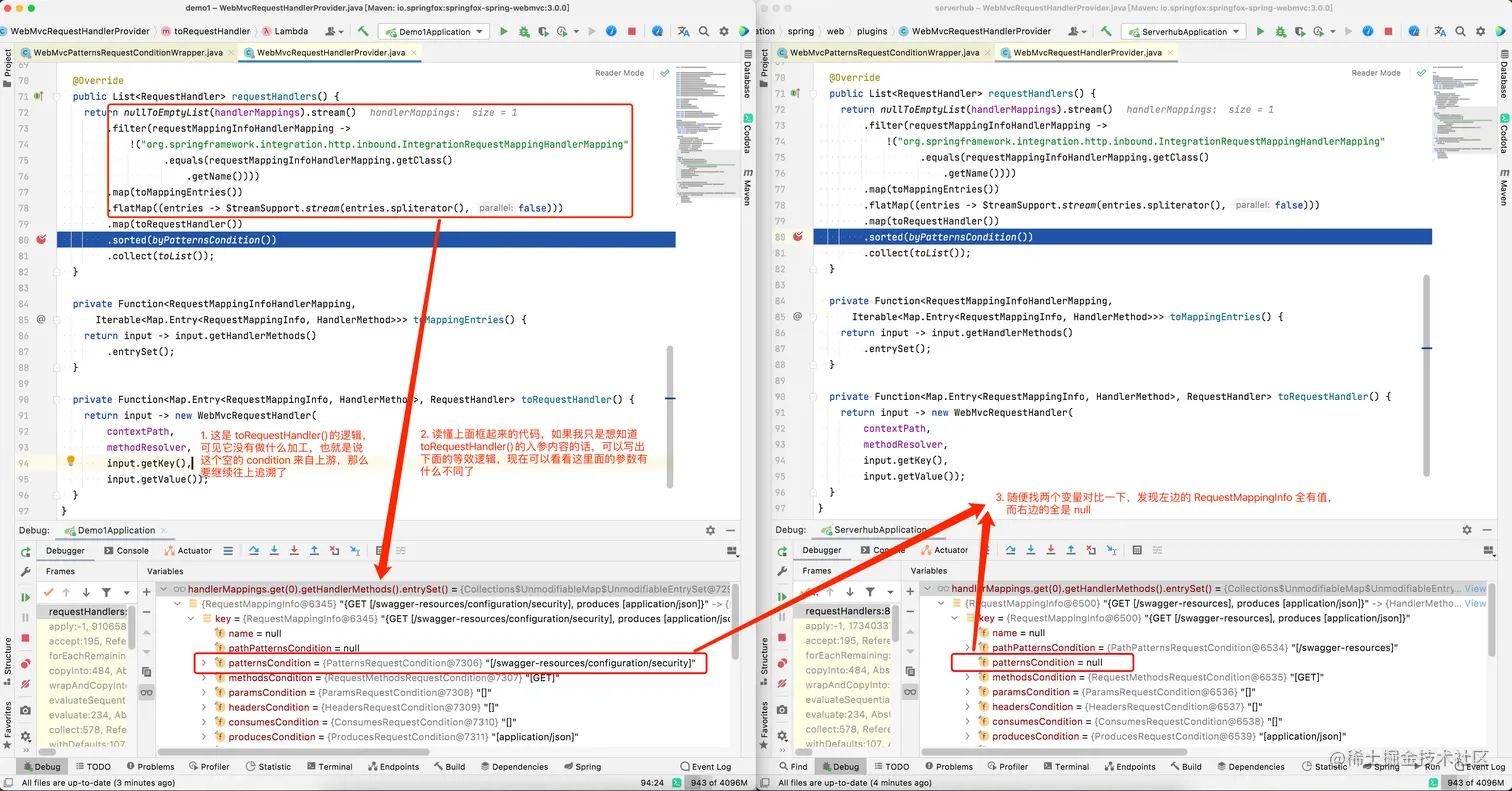
Task: Open Maven side panel in demo1
Action: click(x=746, y=187)
